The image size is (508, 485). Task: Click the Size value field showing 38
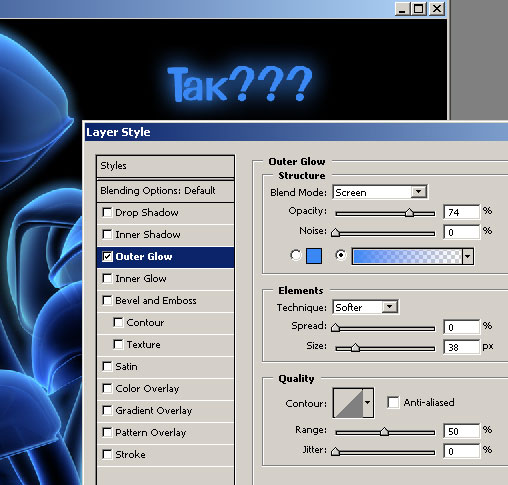tap(462, 347)
